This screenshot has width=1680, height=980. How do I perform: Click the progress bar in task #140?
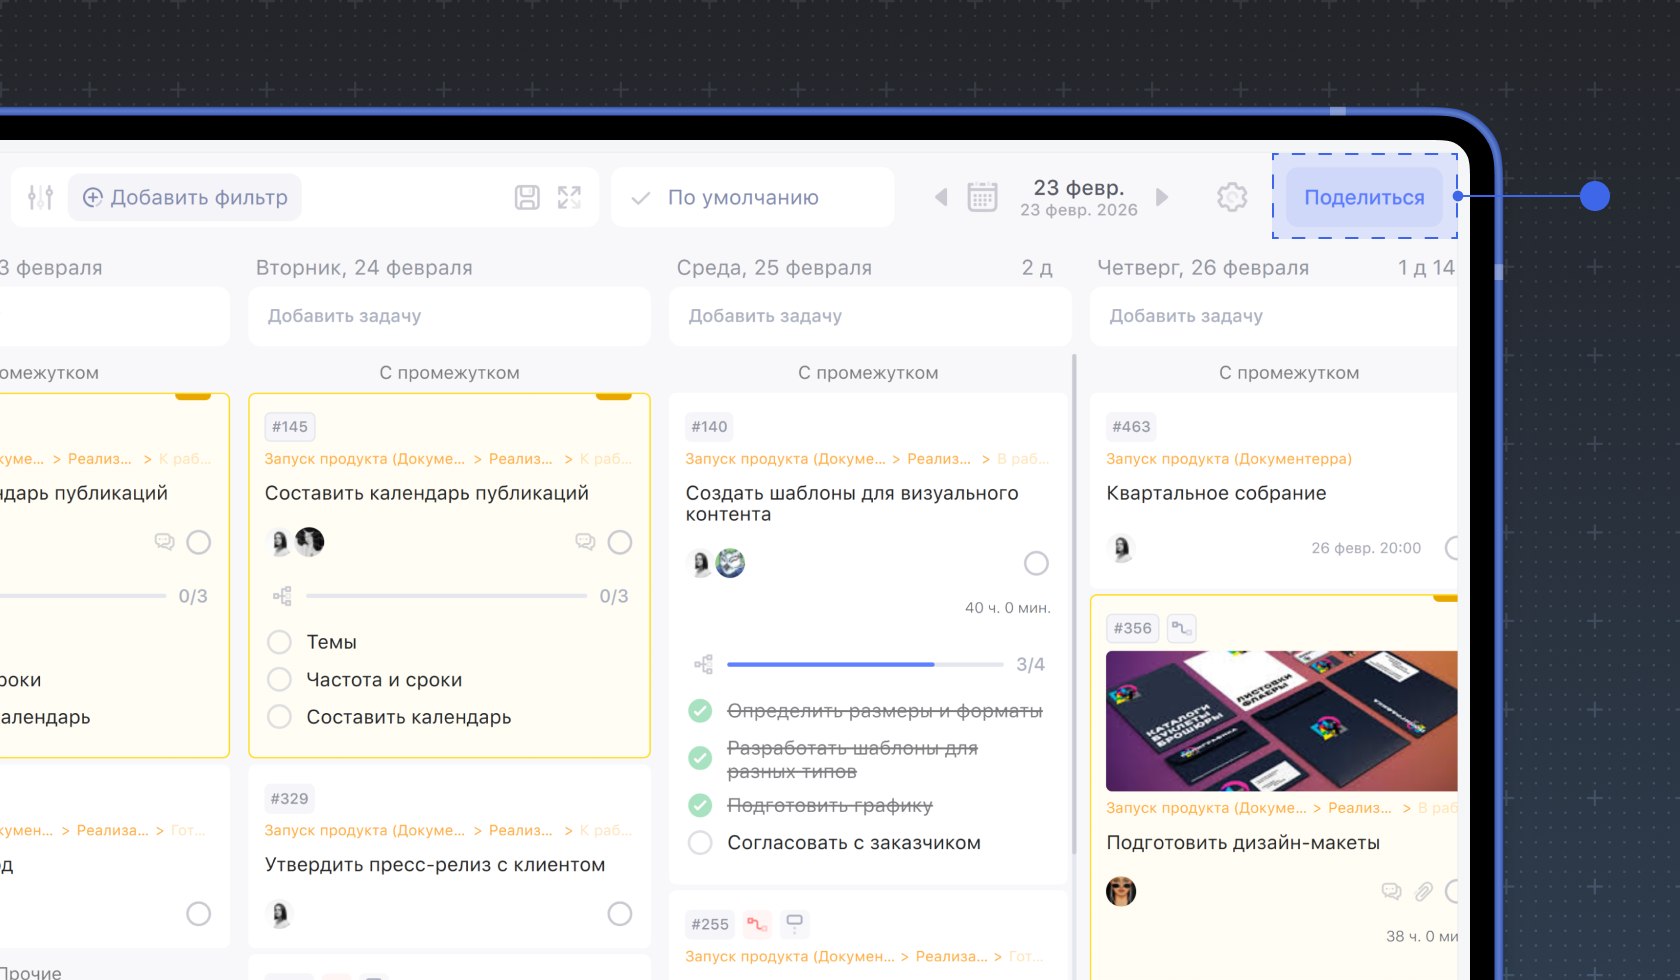(864, 664)
